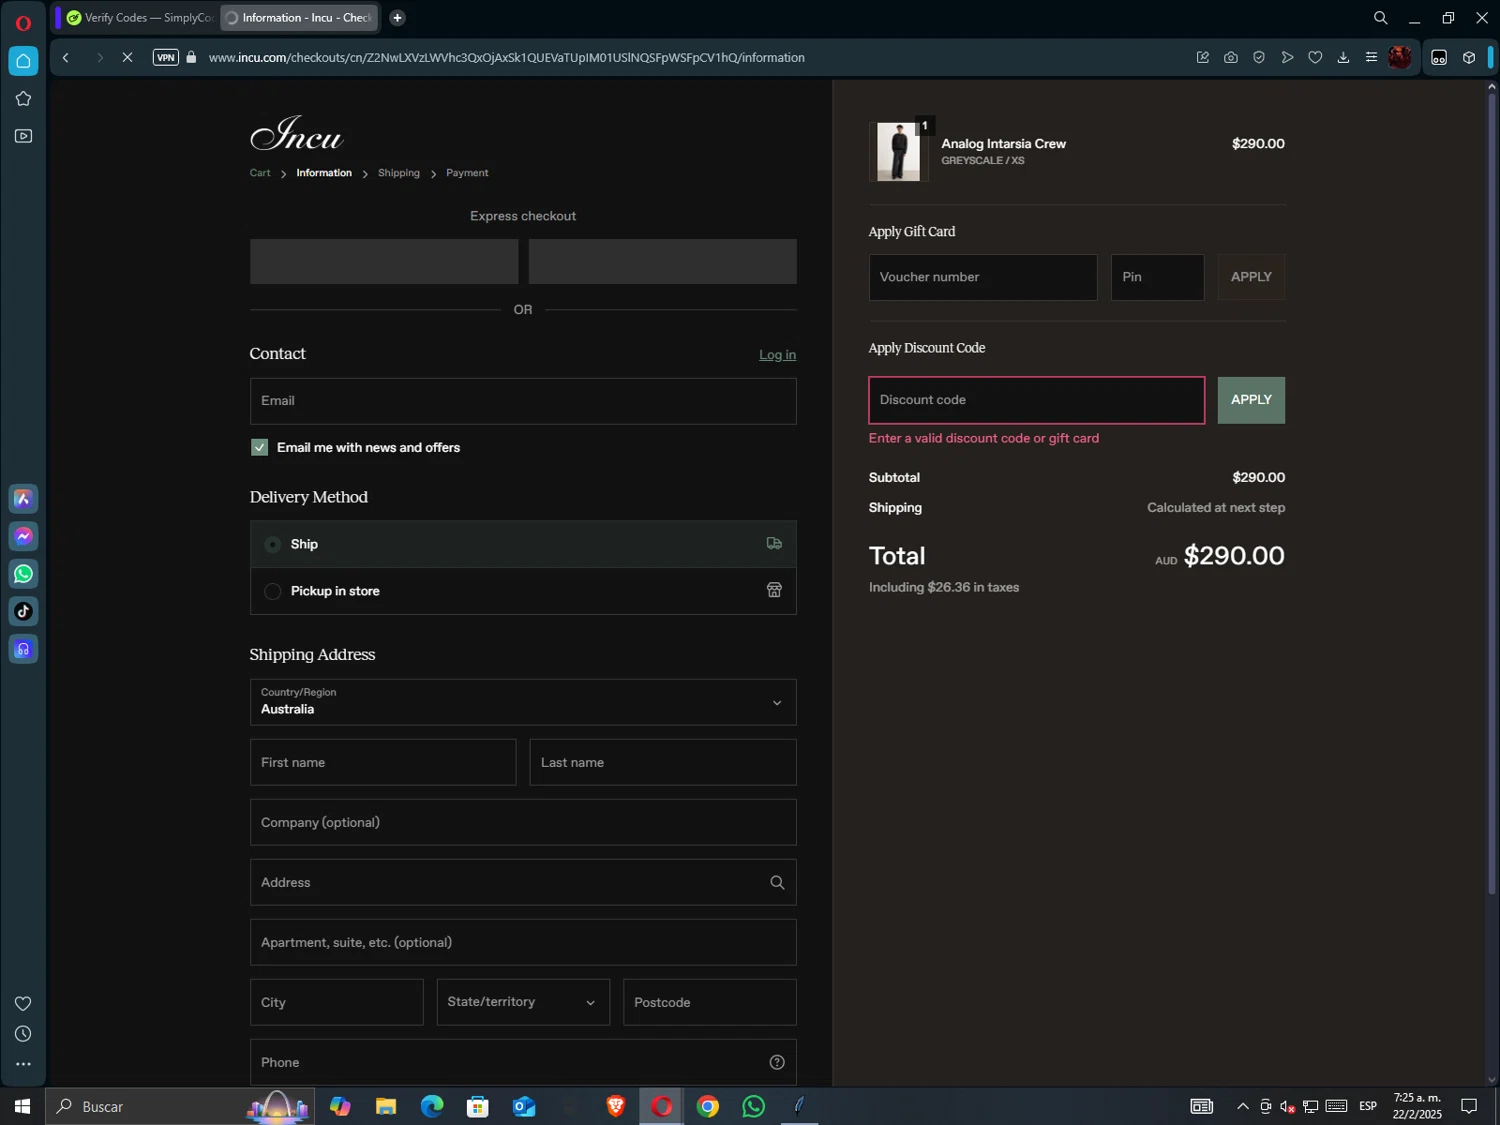Click the left express checkout button
The width and height of the screenshot is (1500, 1125).
pyautogui.click(x=384, y=261)
